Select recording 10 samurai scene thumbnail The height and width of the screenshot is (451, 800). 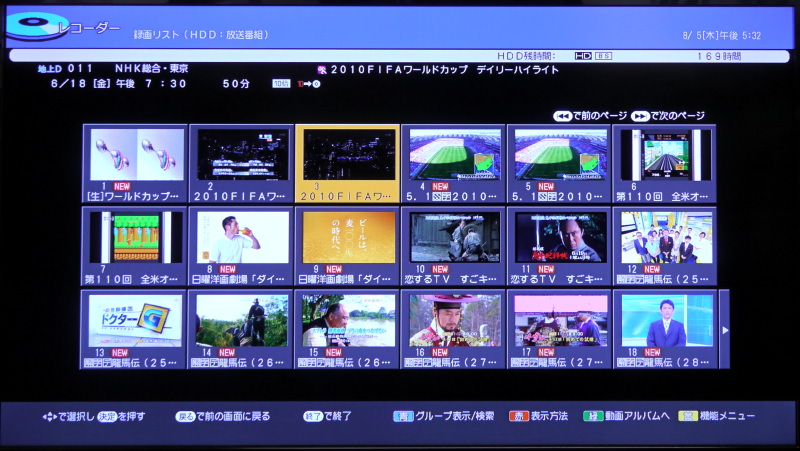(x=455, y=237)
